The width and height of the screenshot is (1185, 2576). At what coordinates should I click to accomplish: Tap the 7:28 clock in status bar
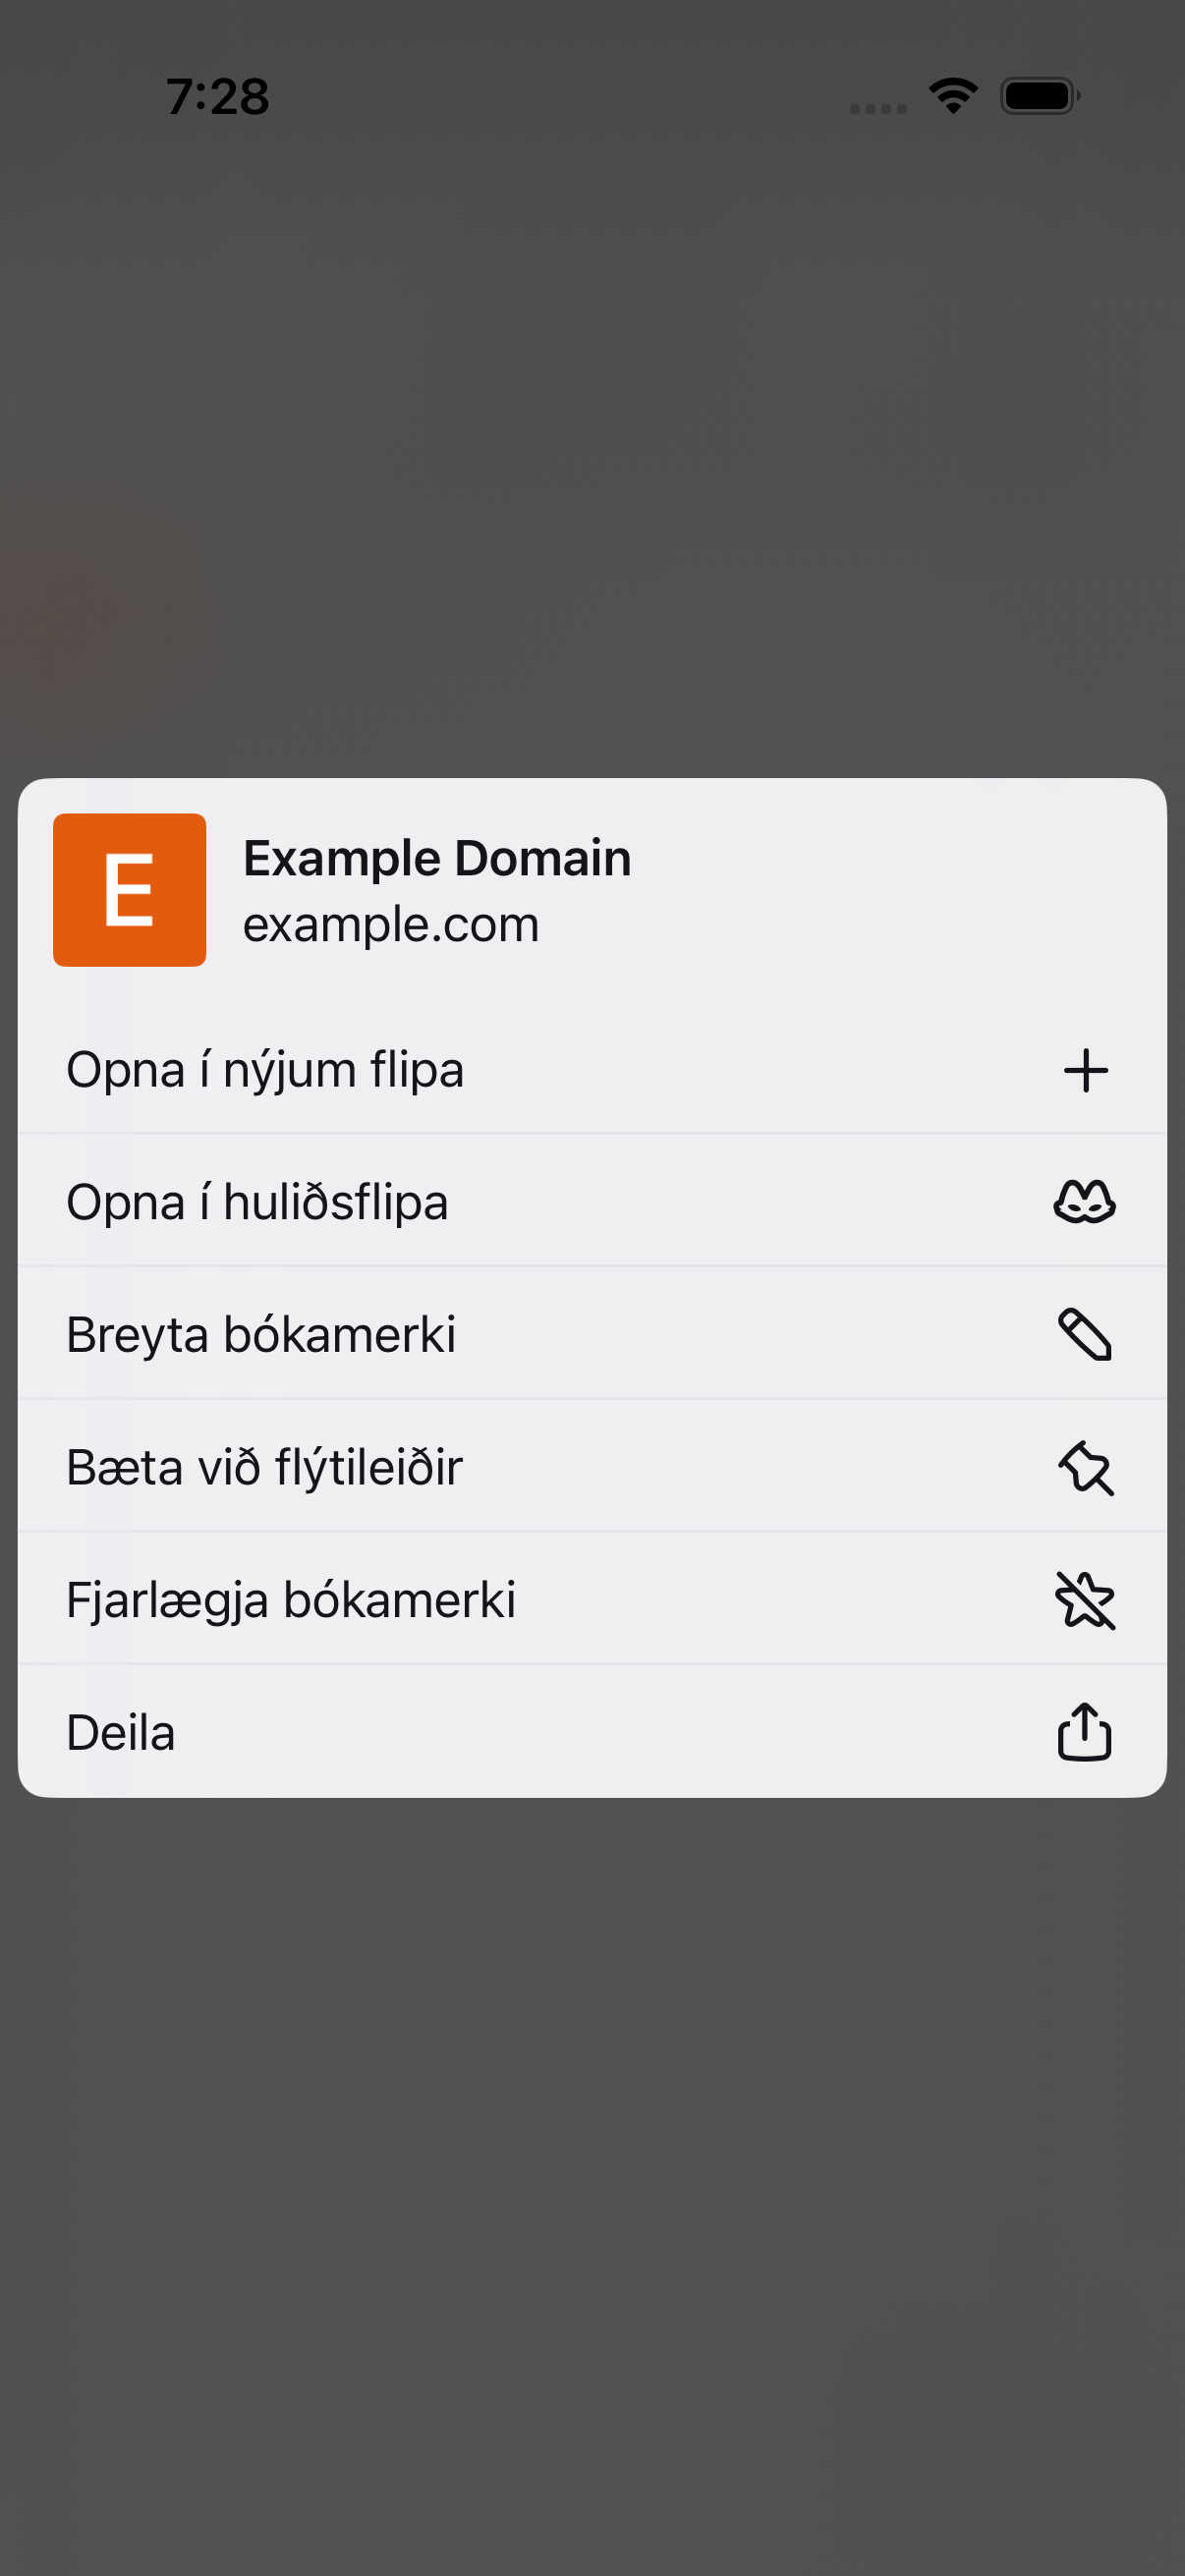coord(218,97)
